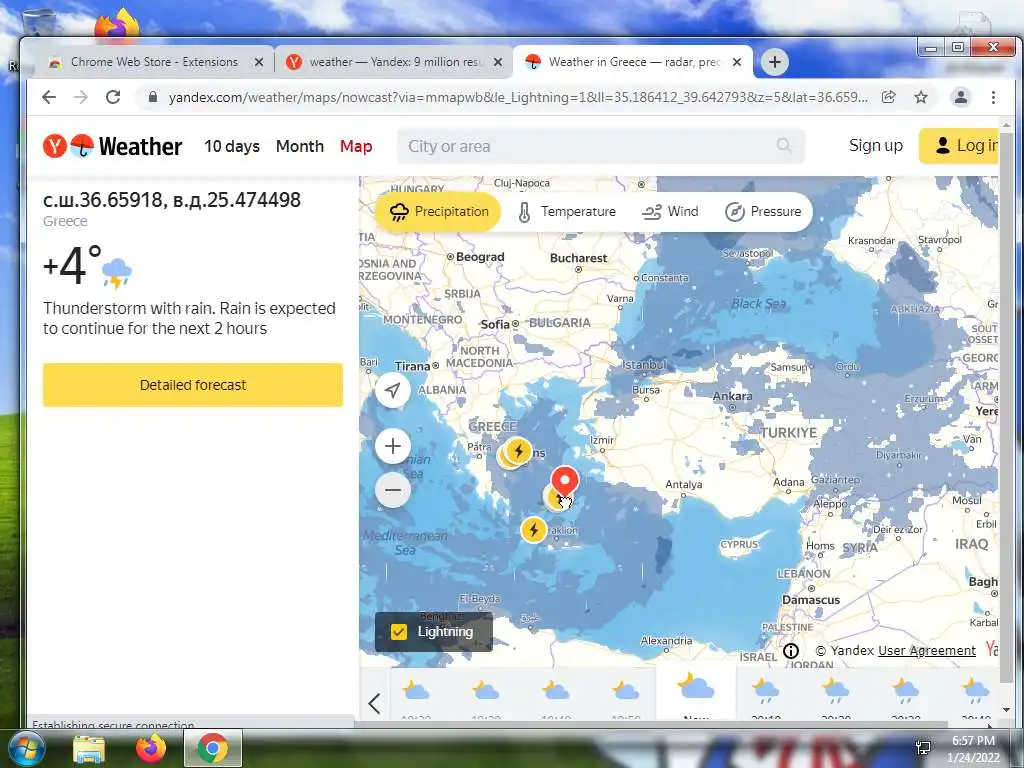This screenshot has height=768, width=1024.
Task: Open map info icon near copyright
Action: click(x=791, y=650)
